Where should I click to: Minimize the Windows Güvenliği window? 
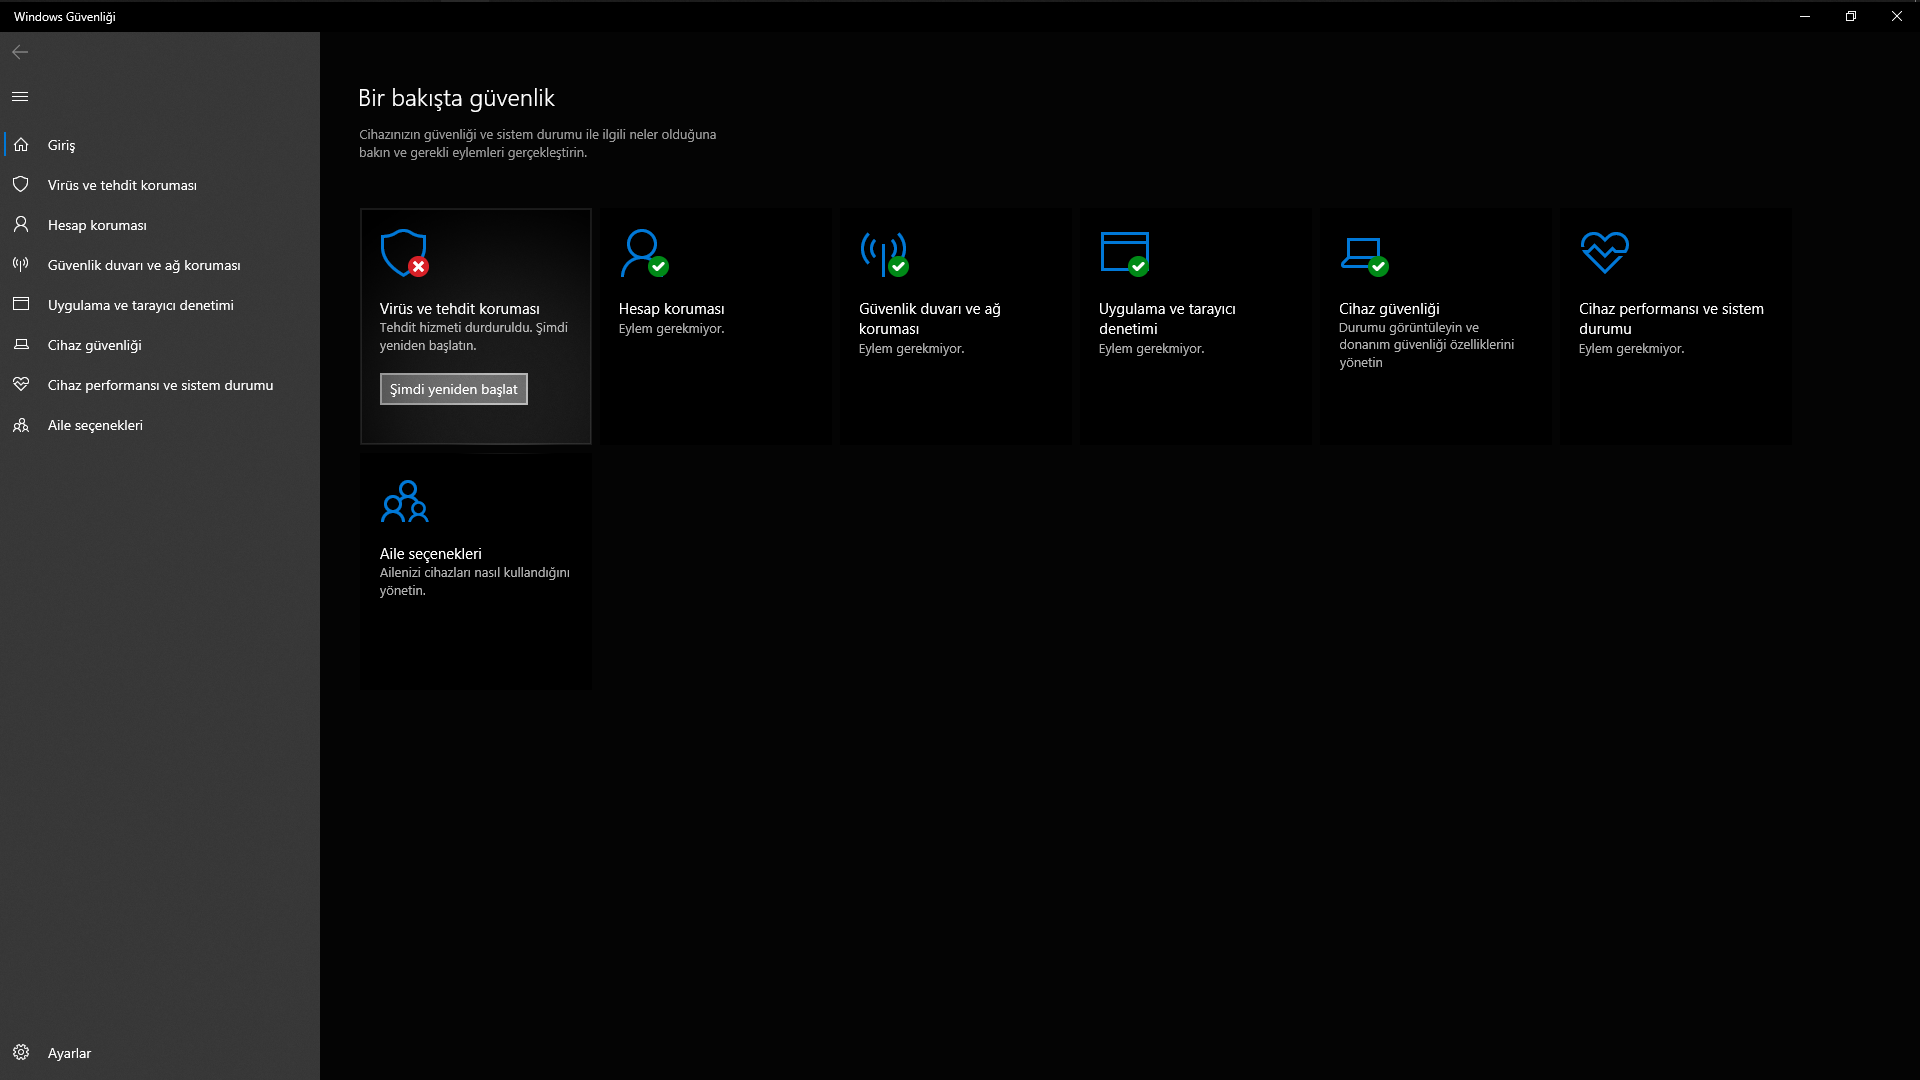(1805, 16)
